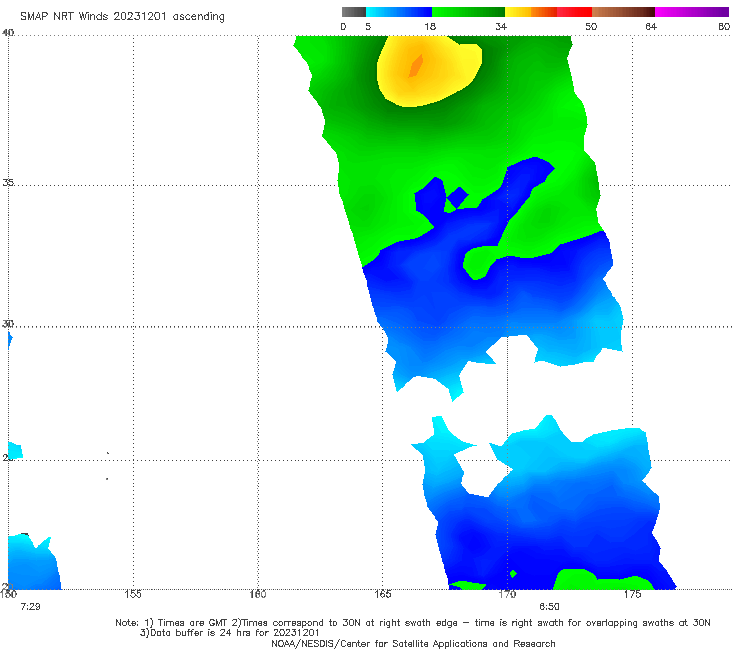Click the green segment of the color bar

[x=468, y=12]
